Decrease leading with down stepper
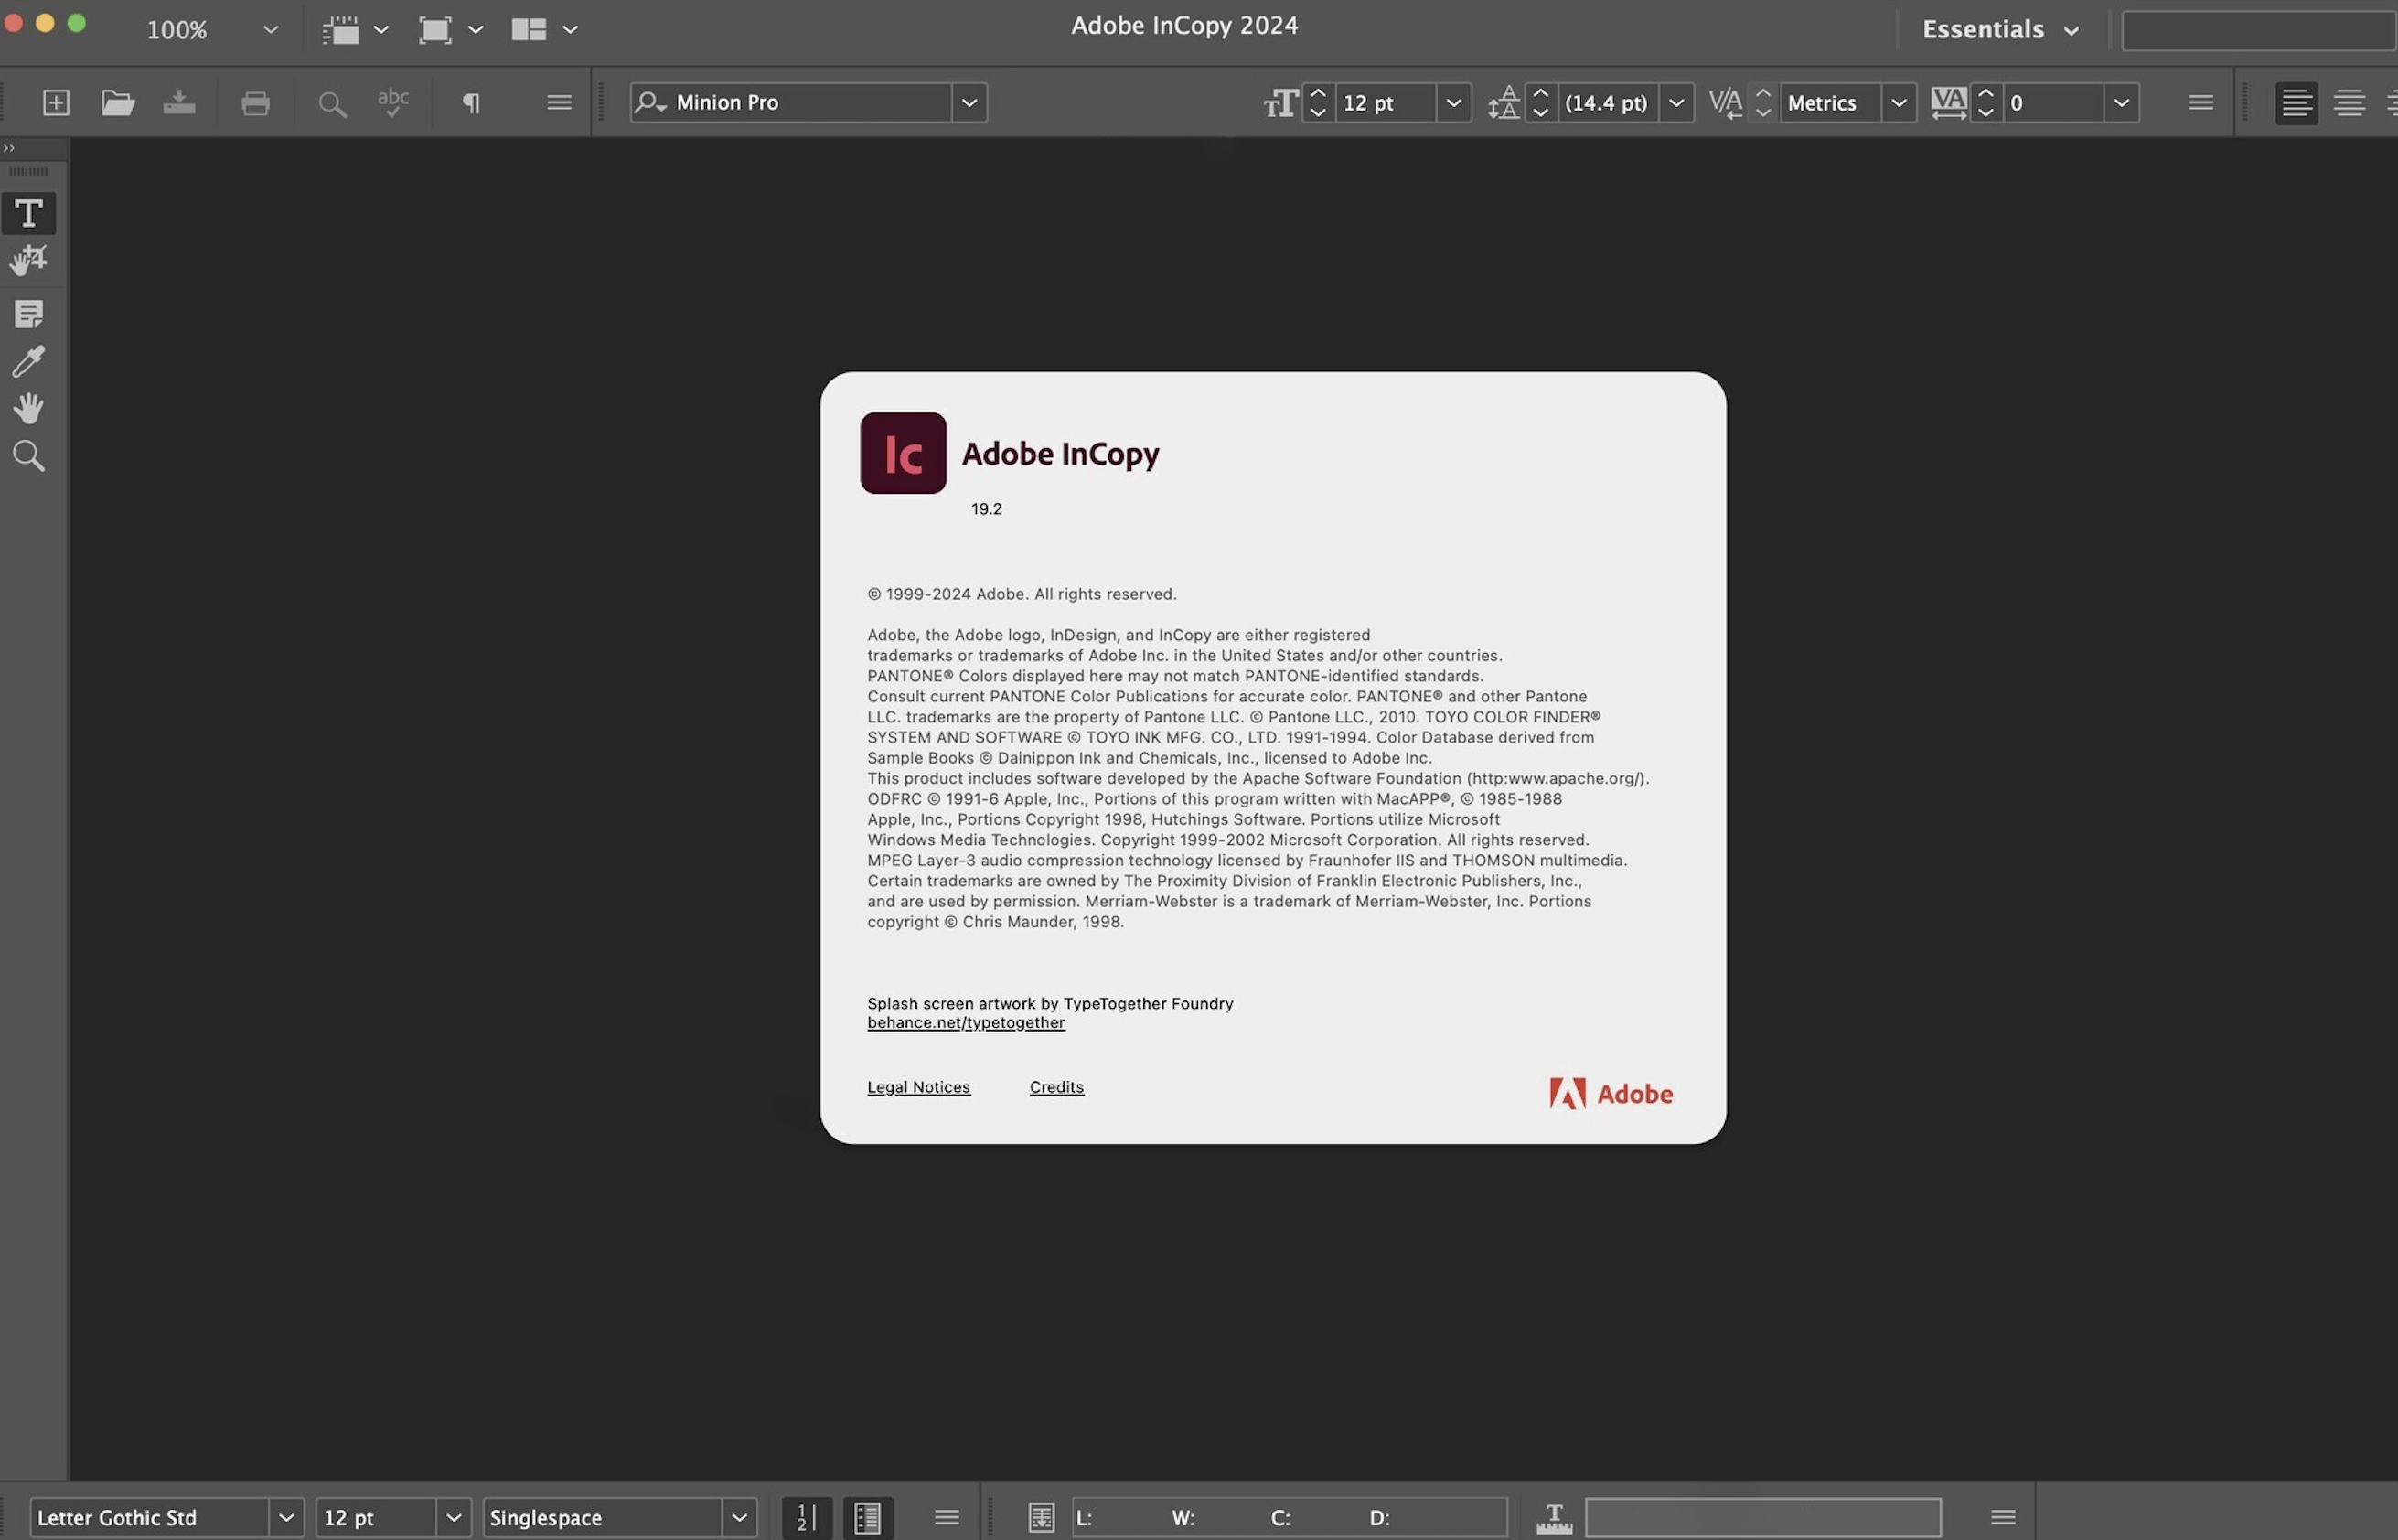2398x1540 pixels. 1541,112
